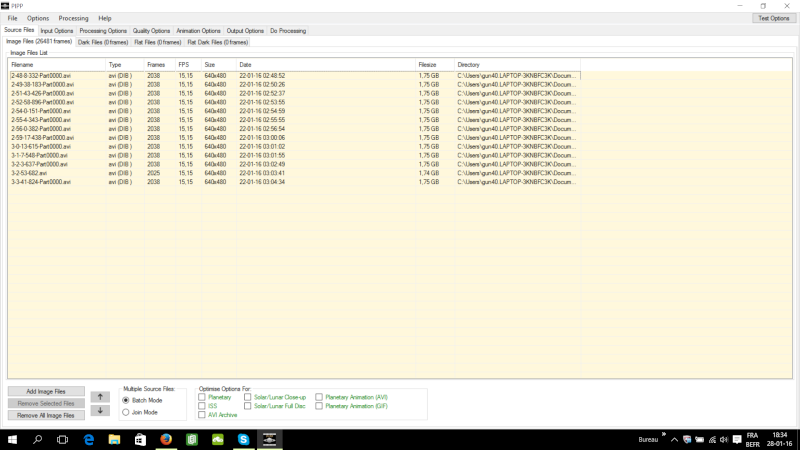Check Solar/Lunar Full Disc option
This screenshot has width=800, height=450.
coord(247,406)
